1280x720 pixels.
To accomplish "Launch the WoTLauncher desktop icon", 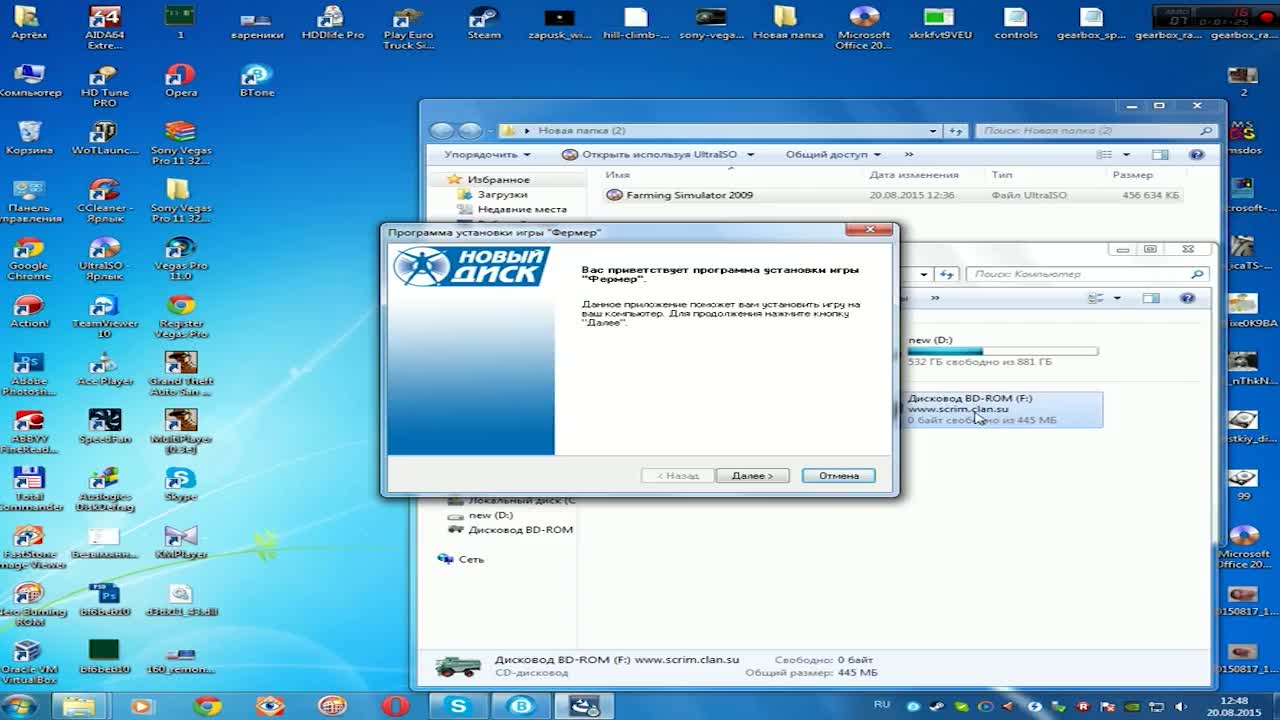I will (105, 138).
